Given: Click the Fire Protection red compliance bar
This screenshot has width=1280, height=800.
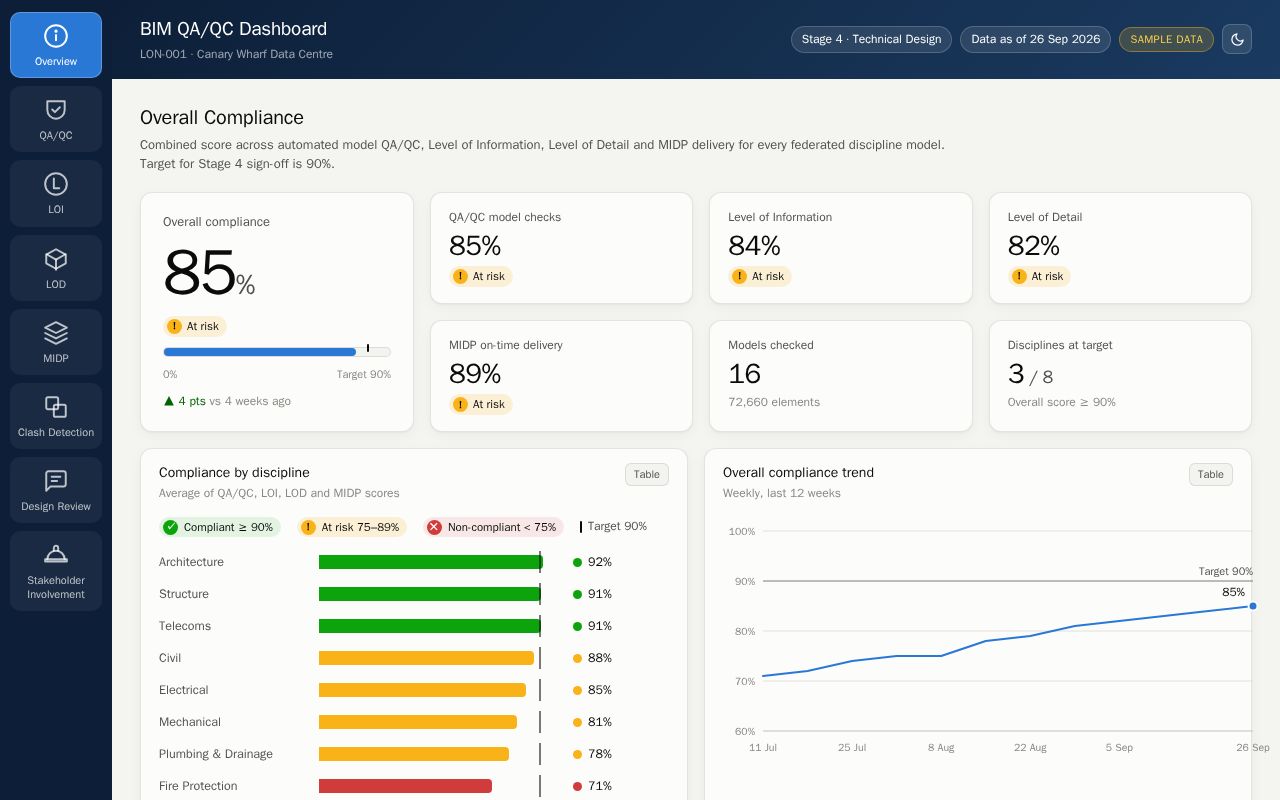Looking at the screenshot, I should point(405,786).
